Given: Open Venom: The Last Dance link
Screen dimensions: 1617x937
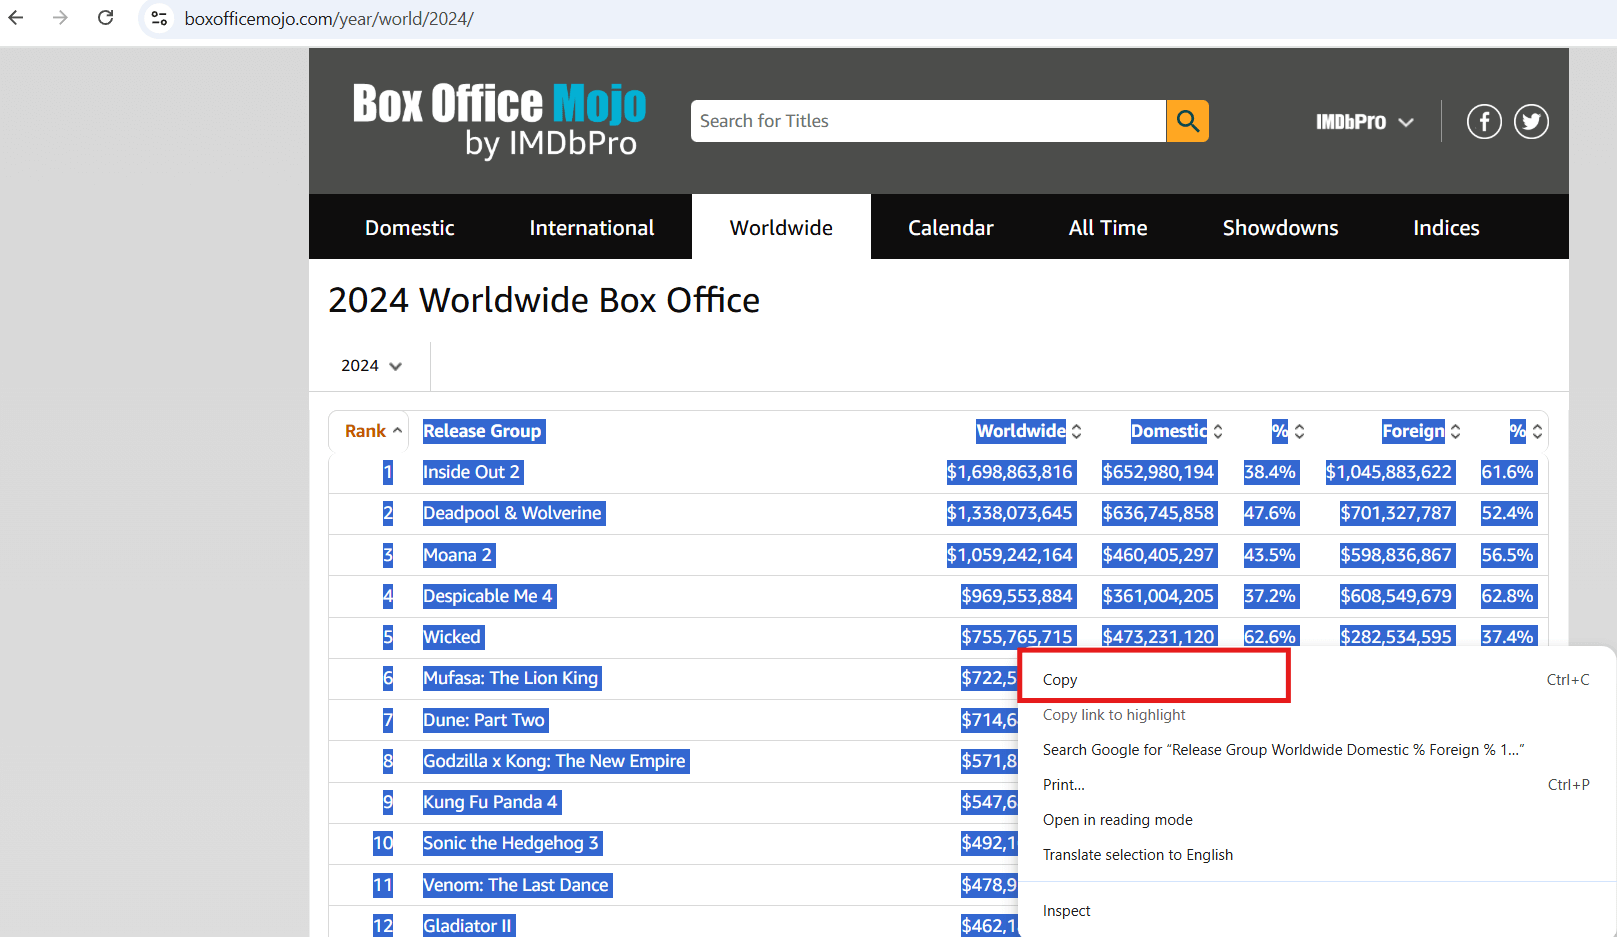Looking at the screenshot, I should coord(516,885).
